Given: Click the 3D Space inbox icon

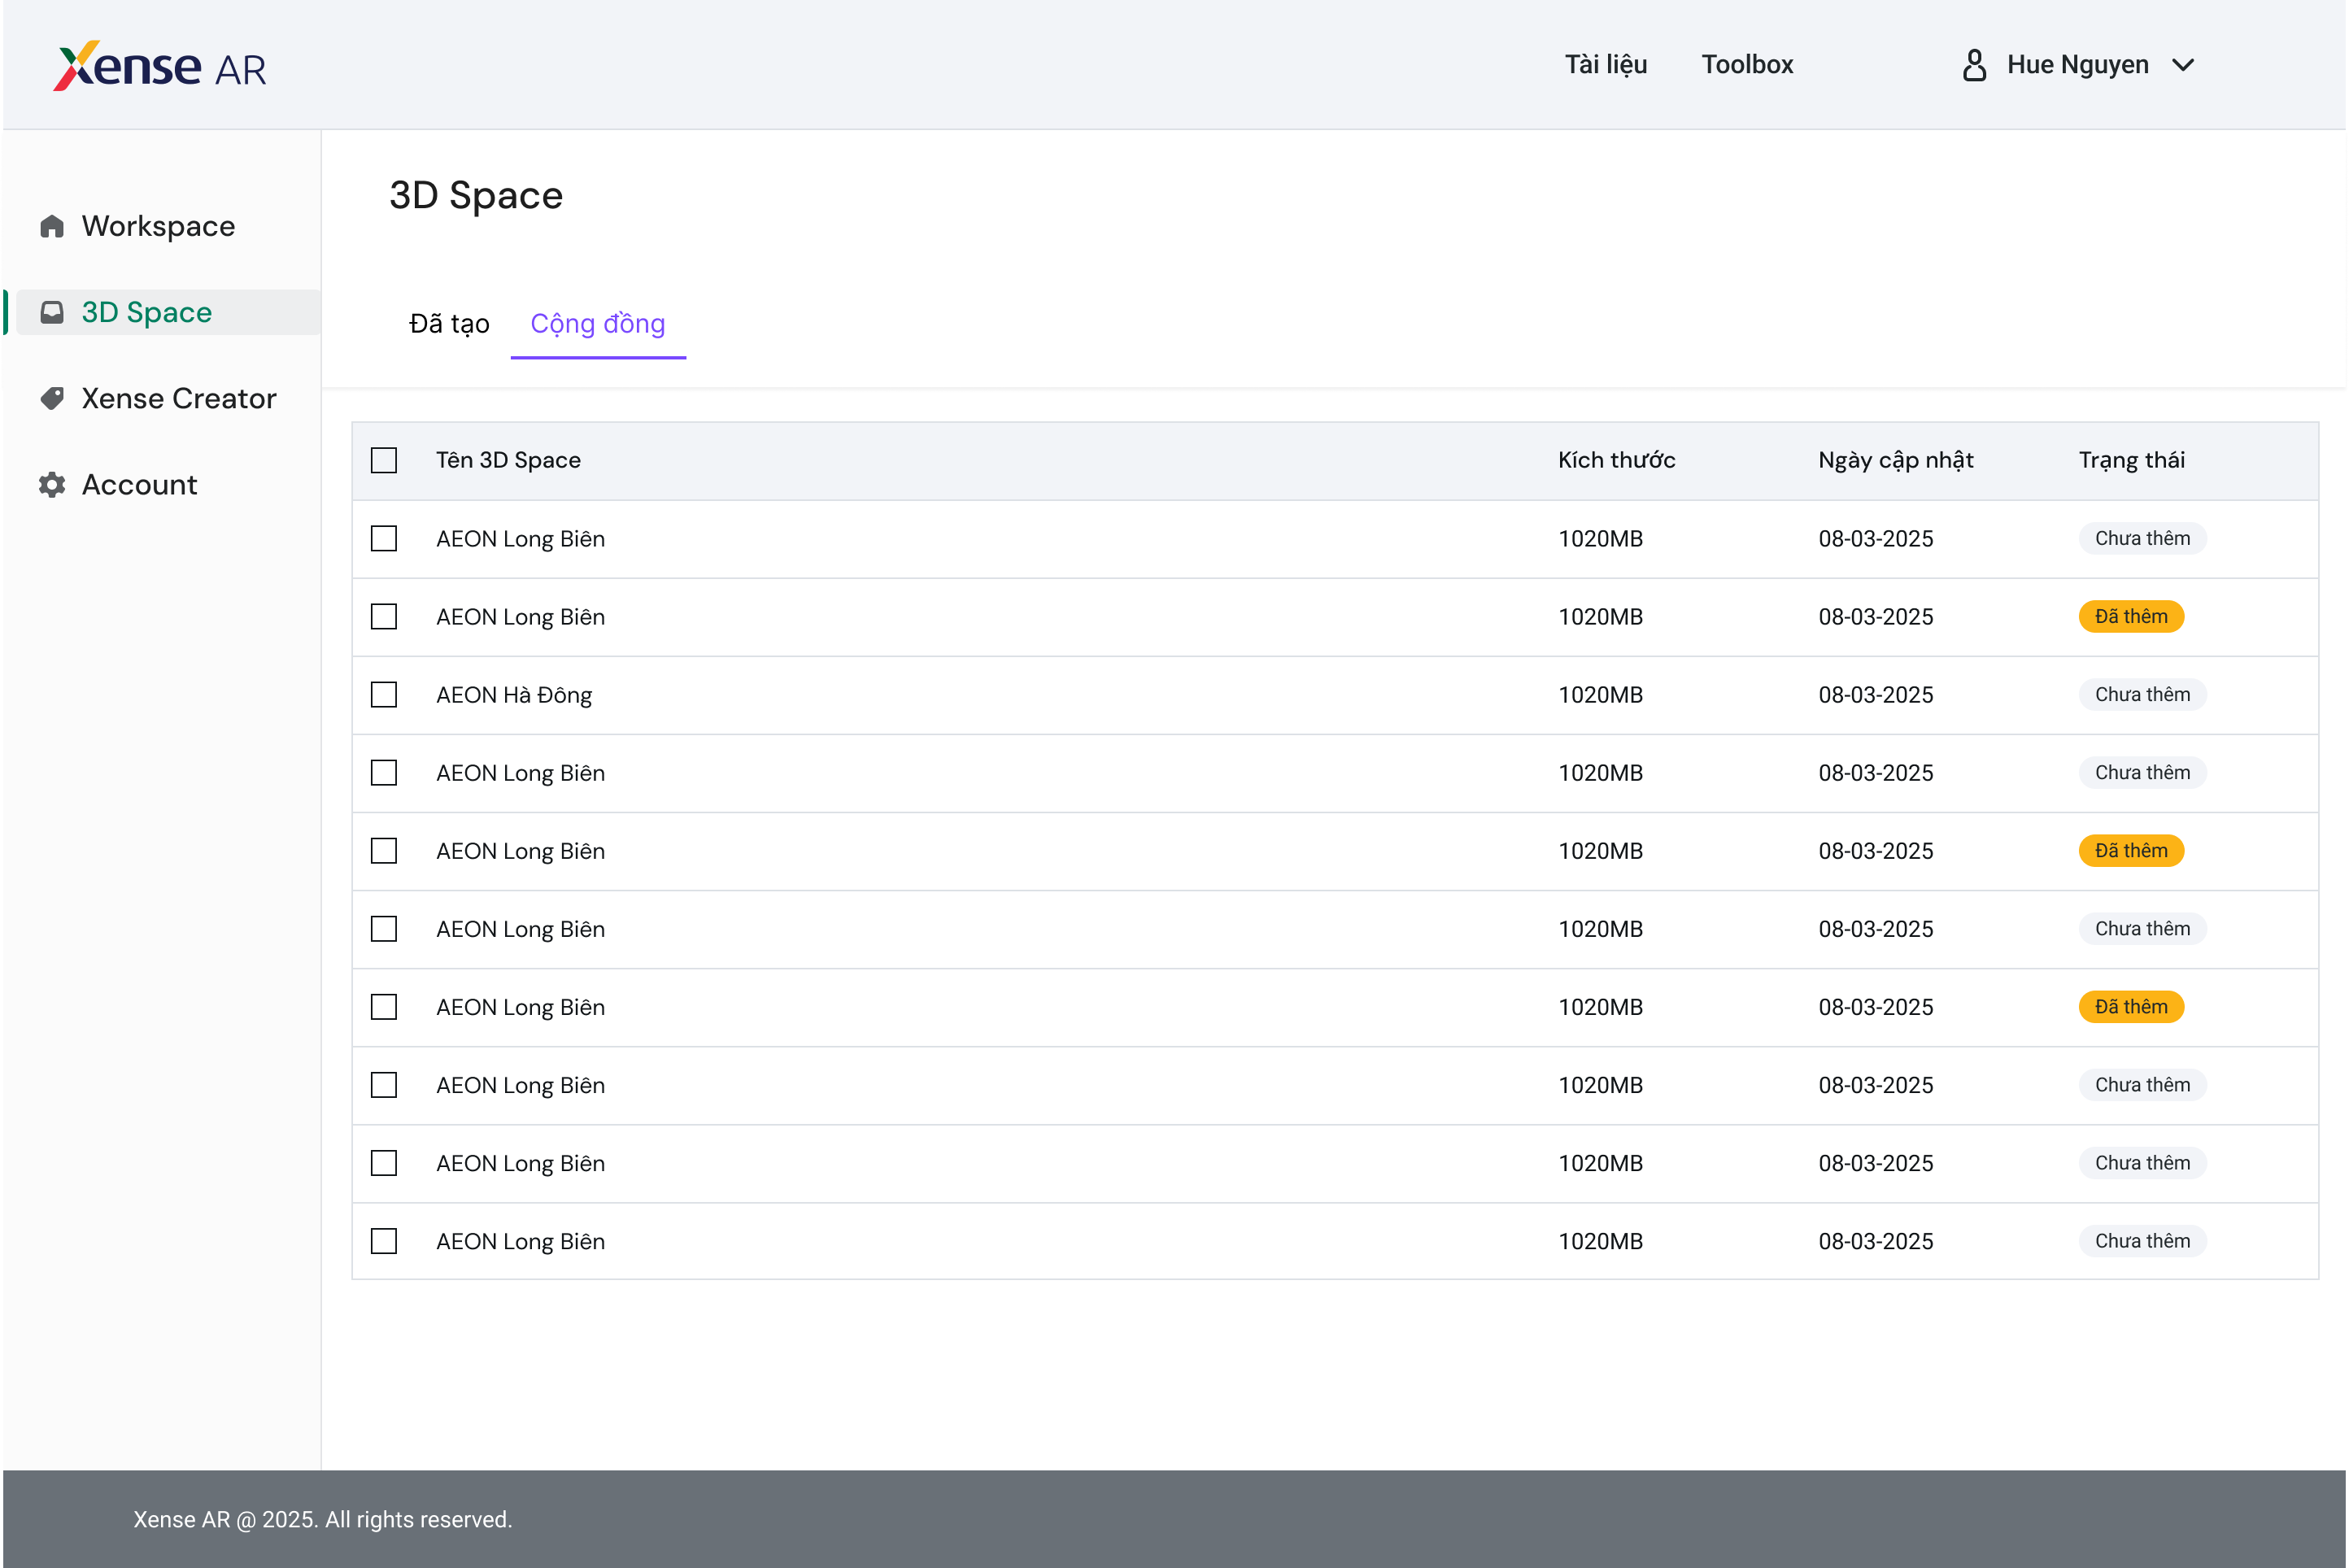Looking at the screenshot, I should click(52, 313).
